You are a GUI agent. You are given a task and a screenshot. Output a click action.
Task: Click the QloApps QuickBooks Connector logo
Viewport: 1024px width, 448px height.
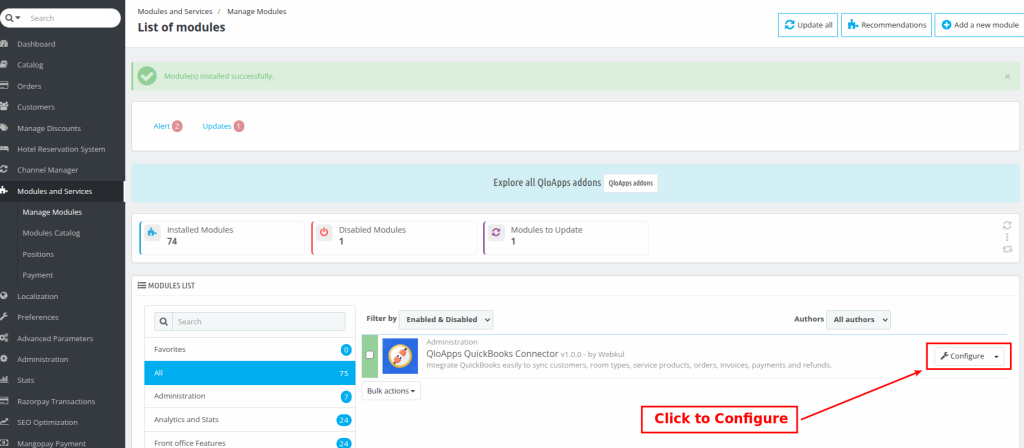(400, 355)
